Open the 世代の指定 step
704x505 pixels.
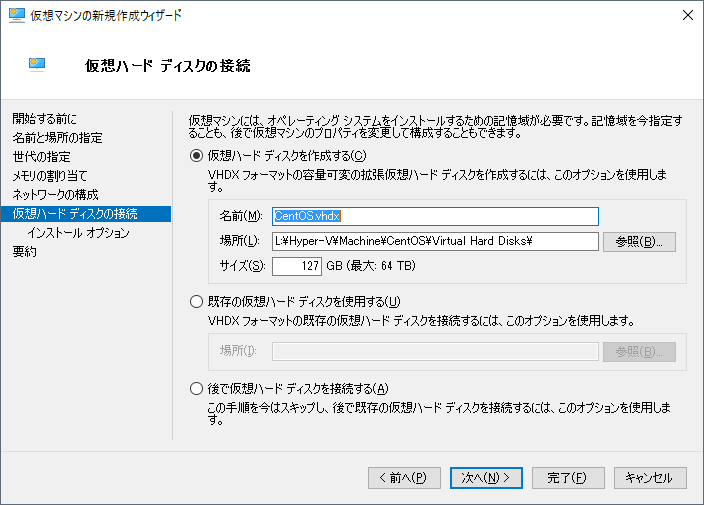[42, 157]
